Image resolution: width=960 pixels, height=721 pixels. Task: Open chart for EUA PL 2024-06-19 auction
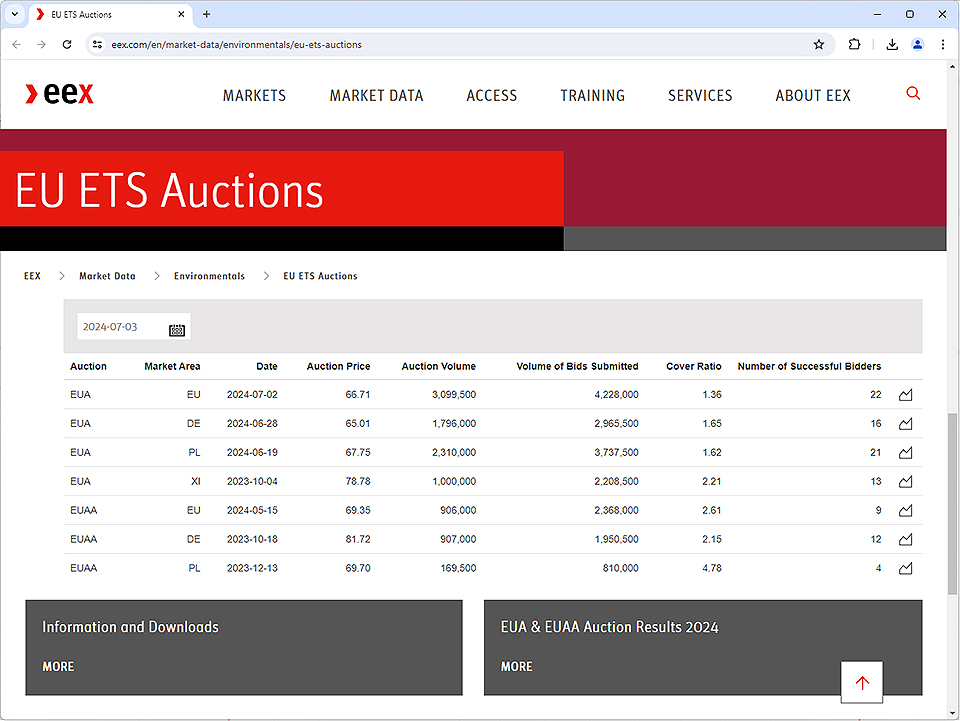point(905,453)
